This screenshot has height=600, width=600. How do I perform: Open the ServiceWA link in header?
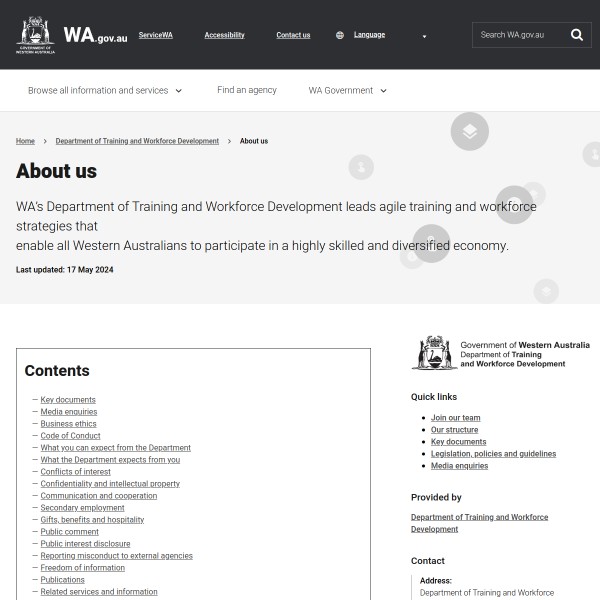(x=155, y=35)
